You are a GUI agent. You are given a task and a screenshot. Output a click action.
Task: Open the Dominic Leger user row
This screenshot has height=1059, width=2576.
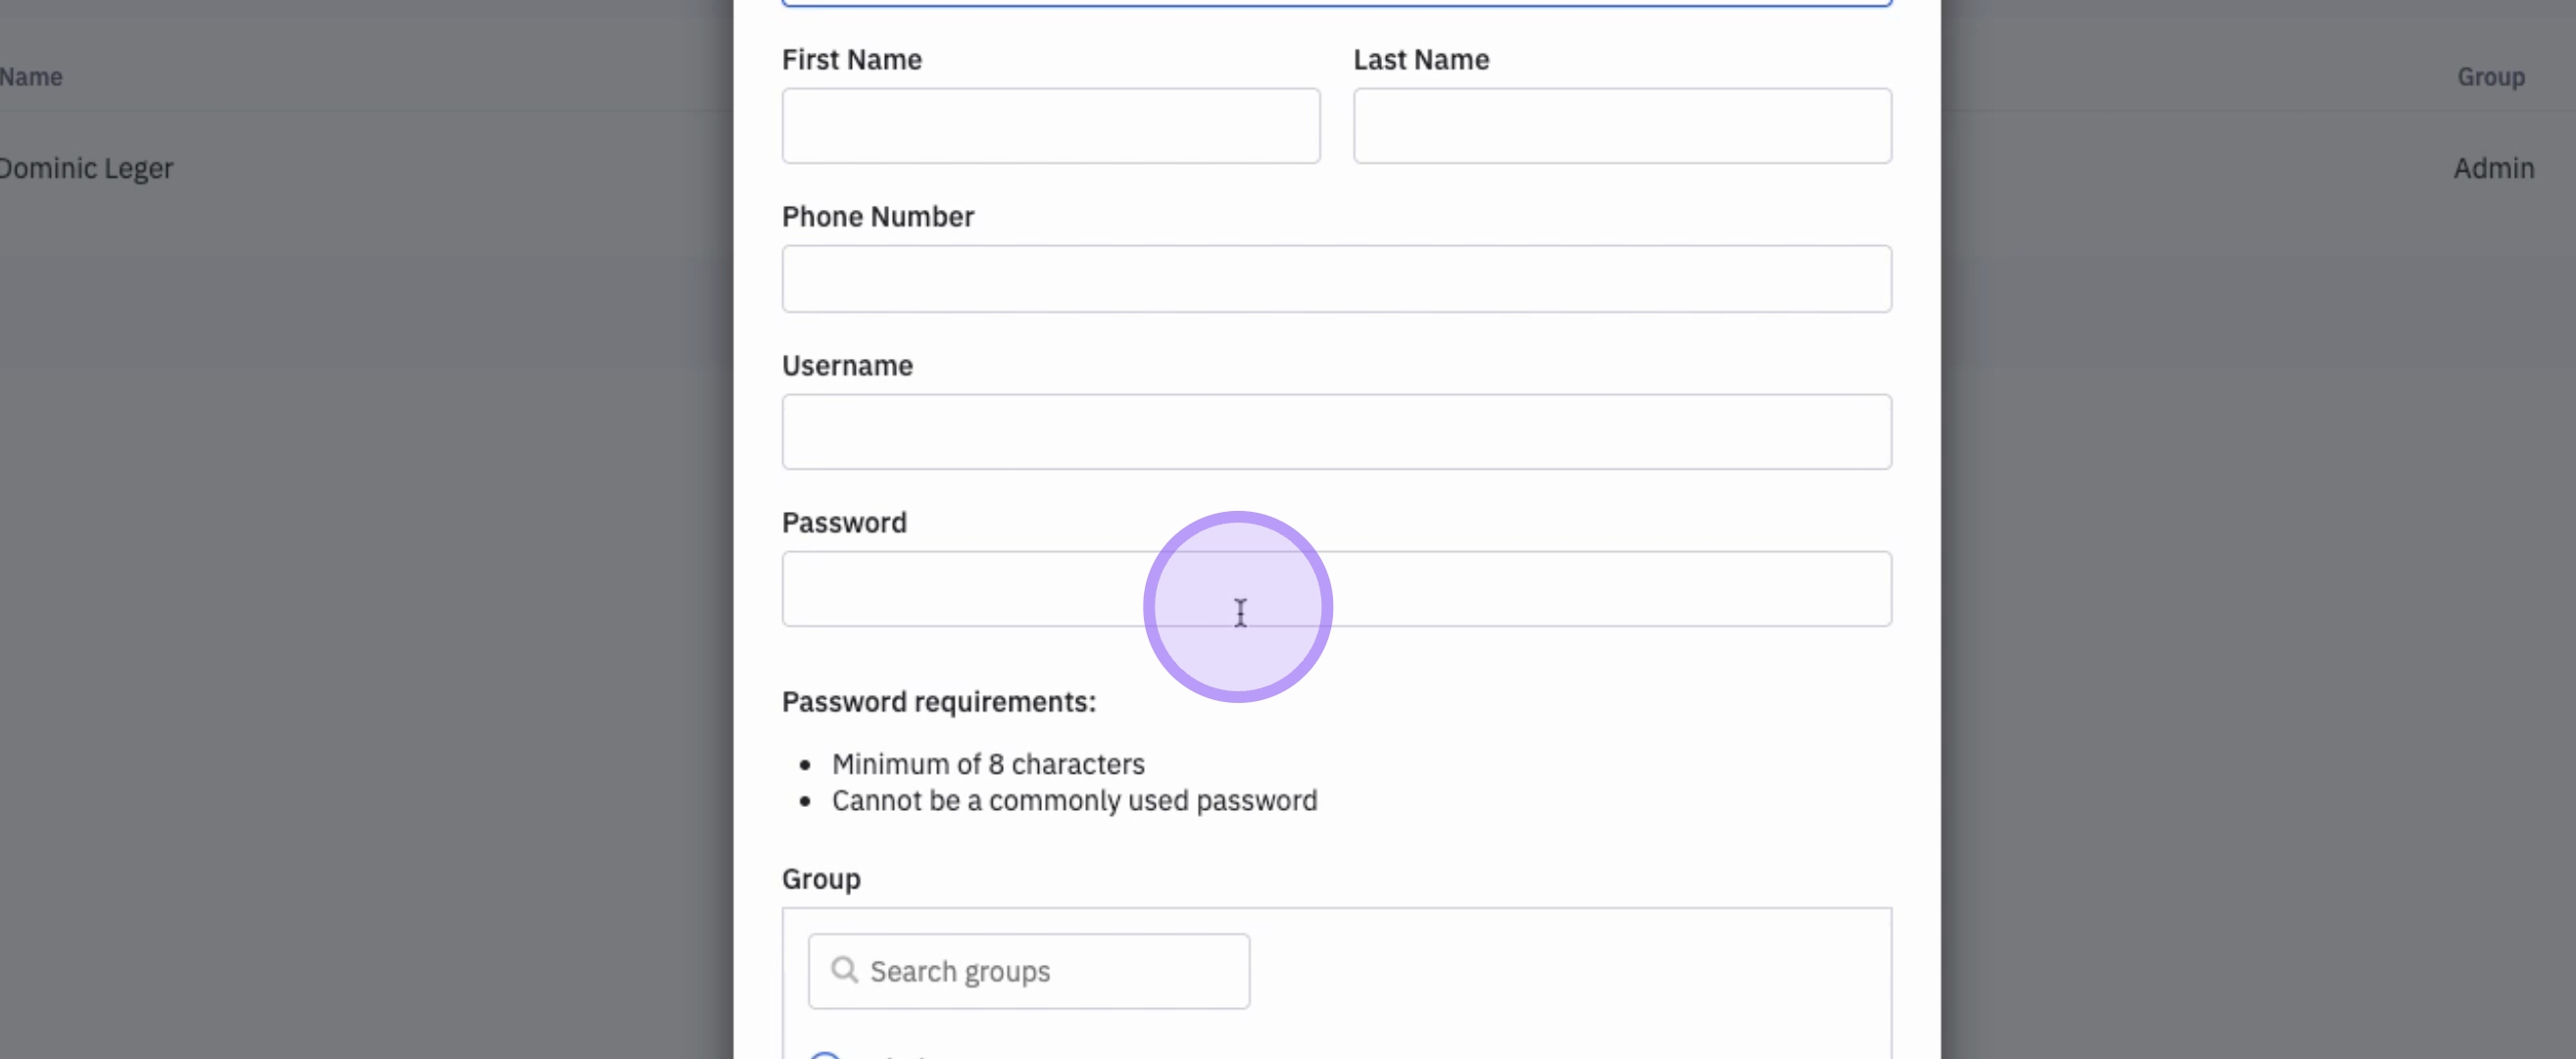coord(87,168)
